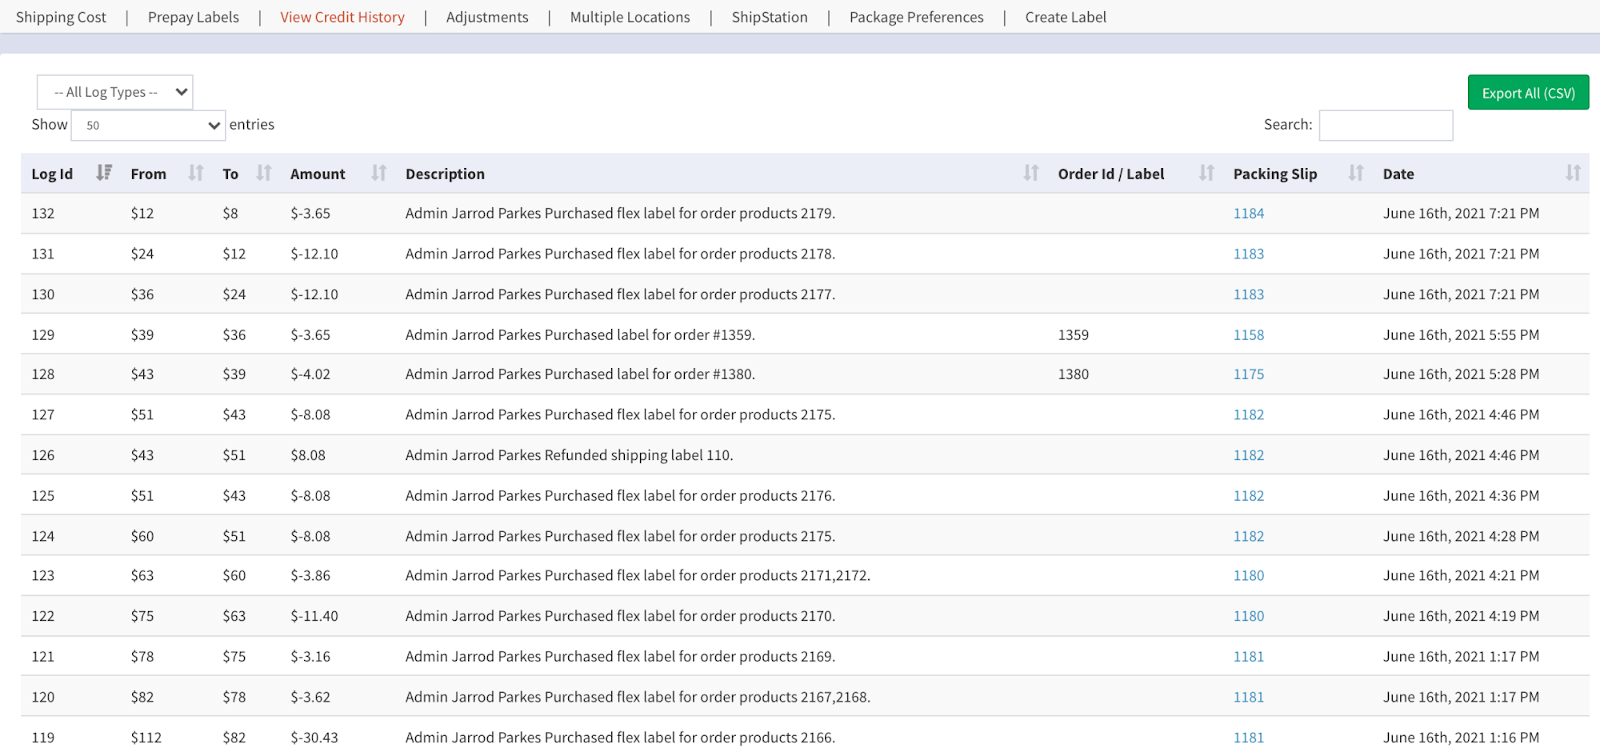Click the Export All (CSV) button
The image size is (1600, 754).
tap(1528, 93)
